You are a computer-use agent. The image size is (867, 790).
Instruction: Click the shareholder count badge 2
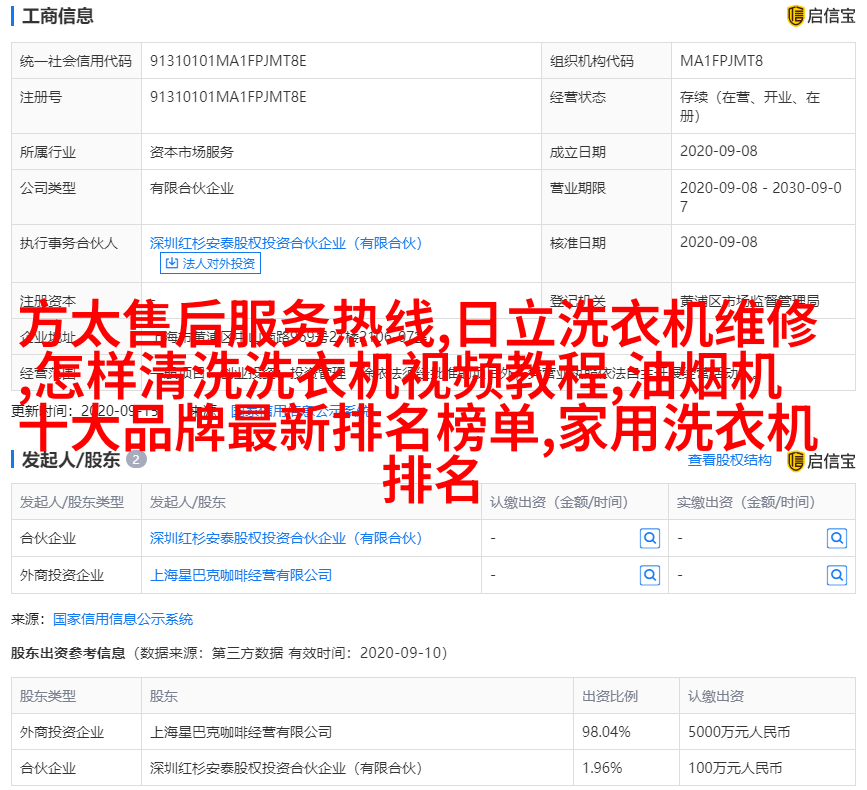pos(136,459)
